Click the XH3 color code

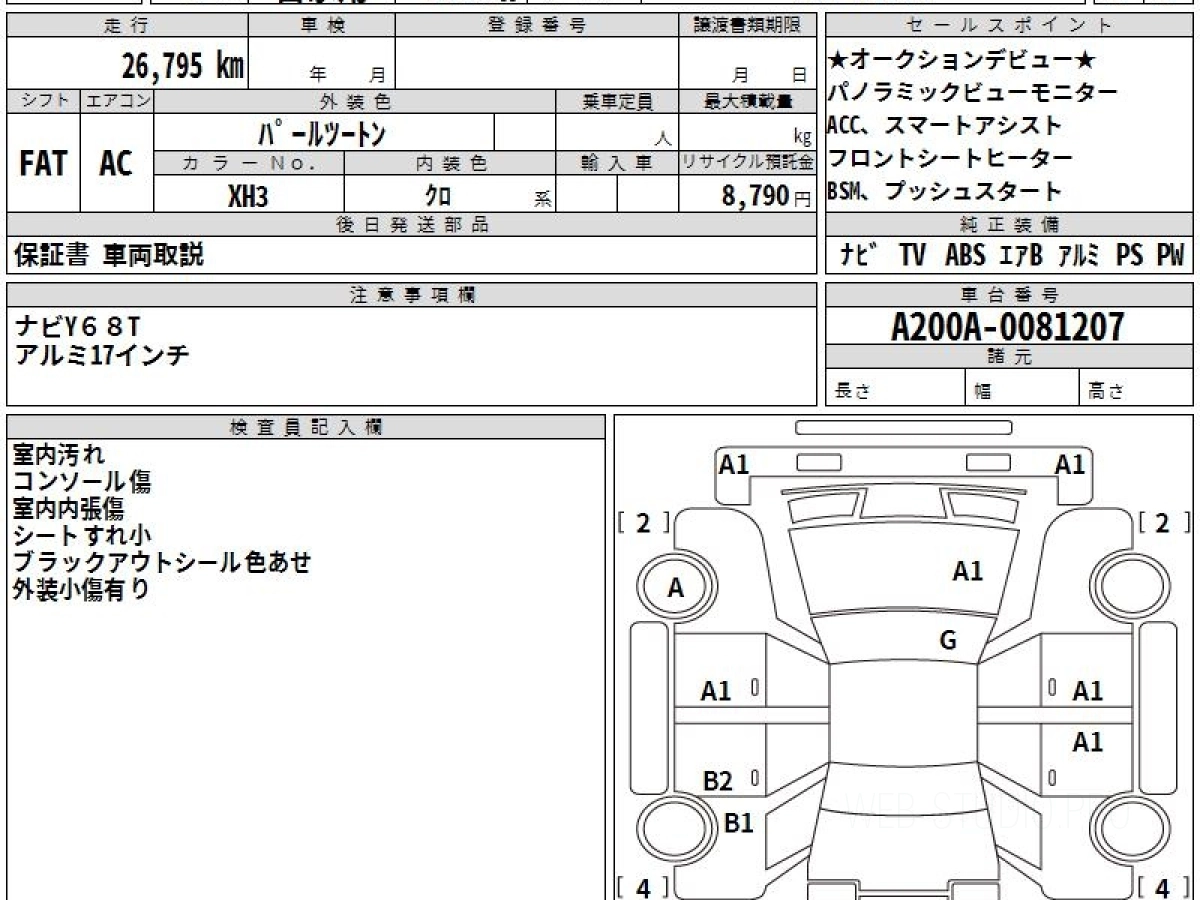click(248, 196)
